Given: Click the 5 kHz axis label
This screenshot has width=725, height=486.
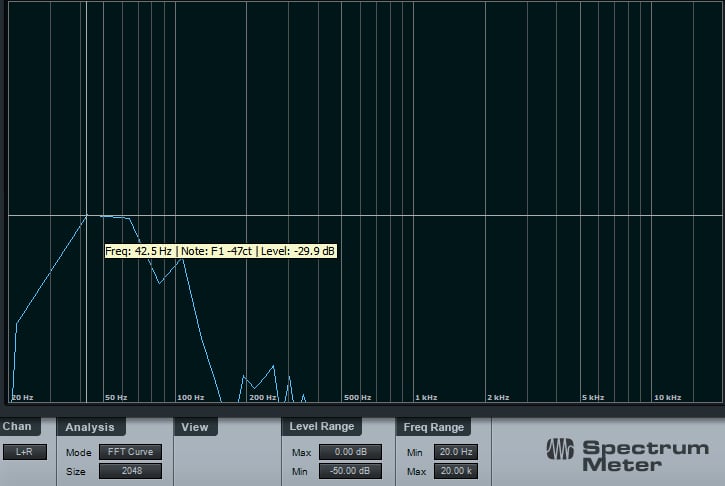Looking at the screenshot, I should pyautogui.click(x=593, y=397).
